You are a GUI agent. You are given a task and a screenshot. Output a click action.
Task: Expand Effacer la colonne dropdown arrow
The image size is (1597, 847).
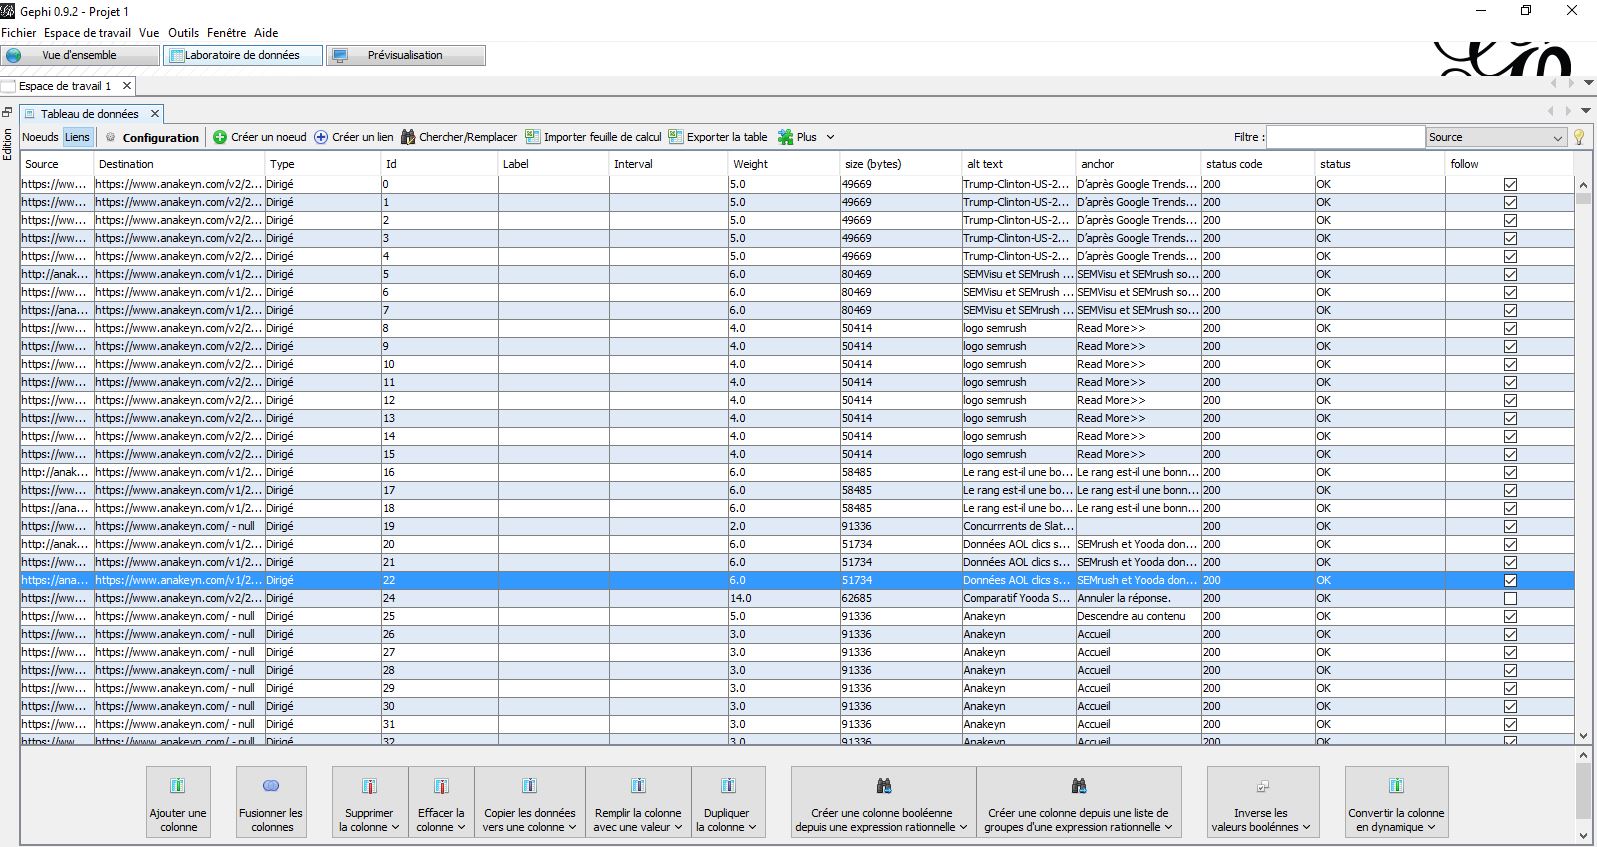click(x=461, y=827)
